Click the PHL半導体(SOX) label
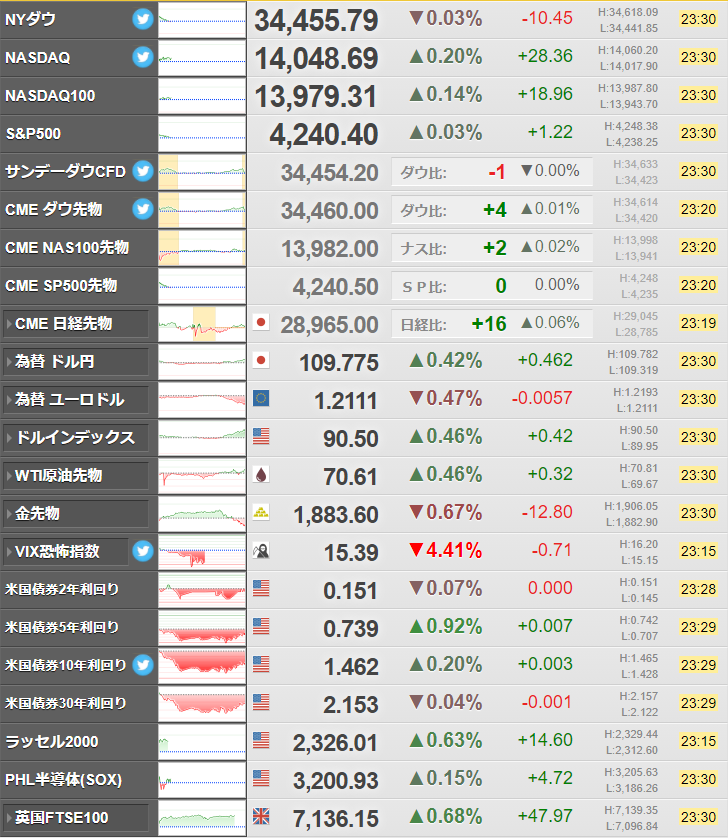This screenshot has height=838, width=728. coord(64,780)
